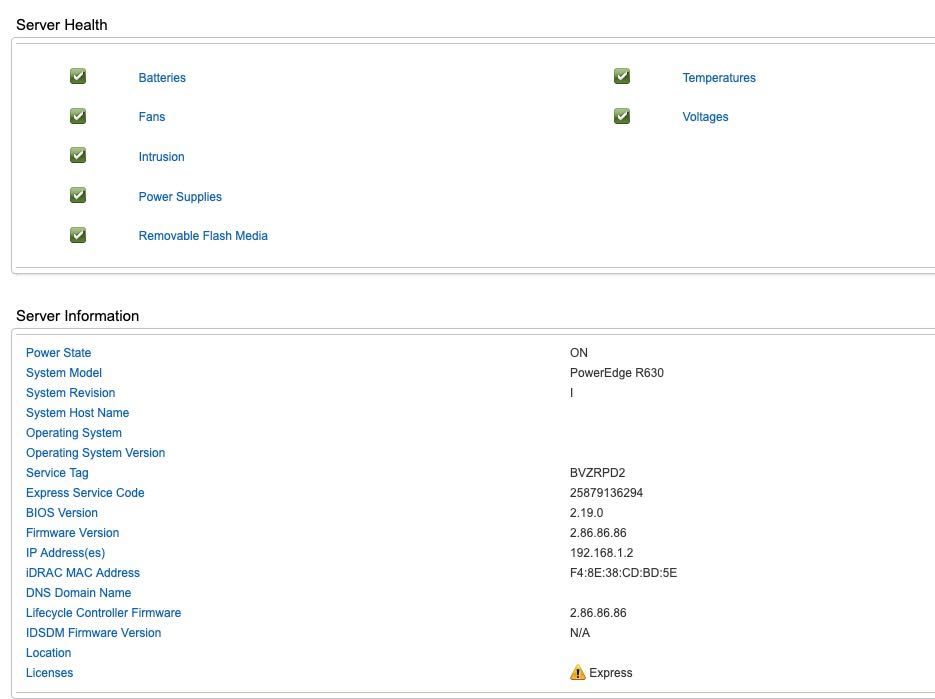Click the yellow warning icon beside Express

[577, 673]
